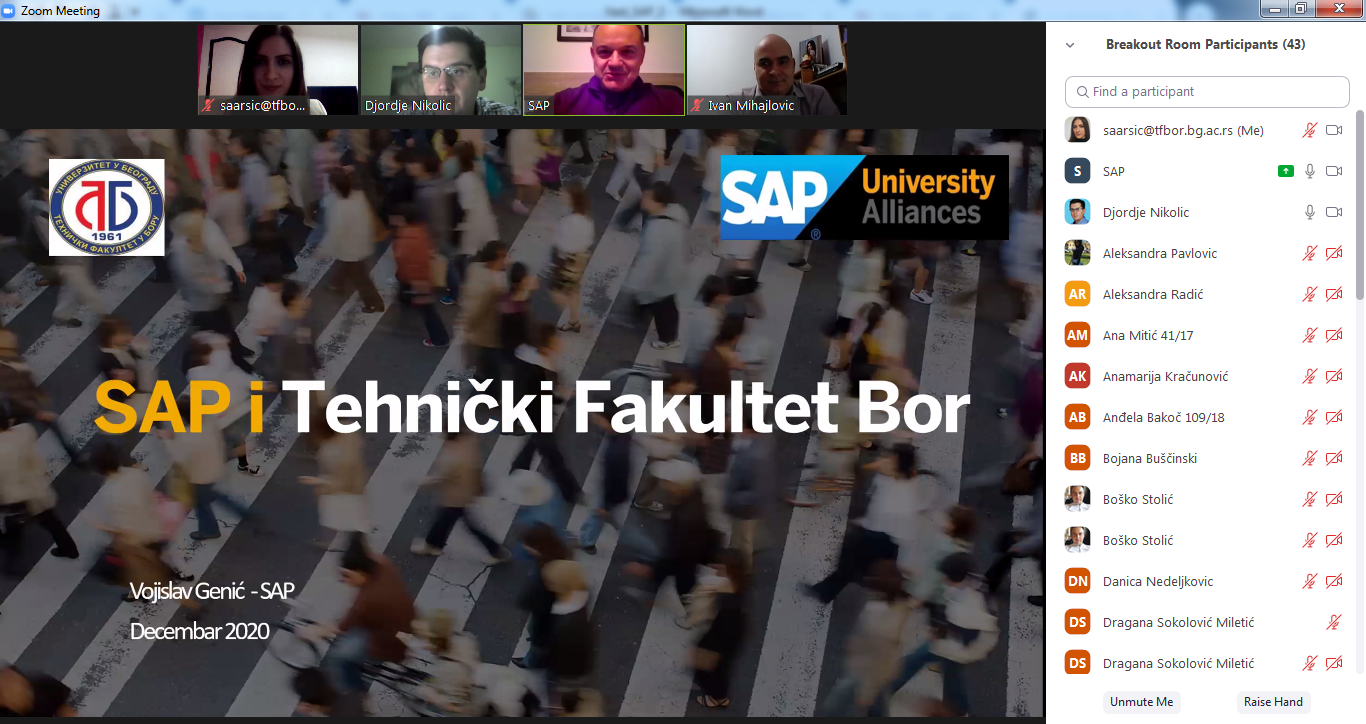Click Djordje Nikolic's avatar photo in list
This screenshot has width=1366, height=724.
[1077, 212]
